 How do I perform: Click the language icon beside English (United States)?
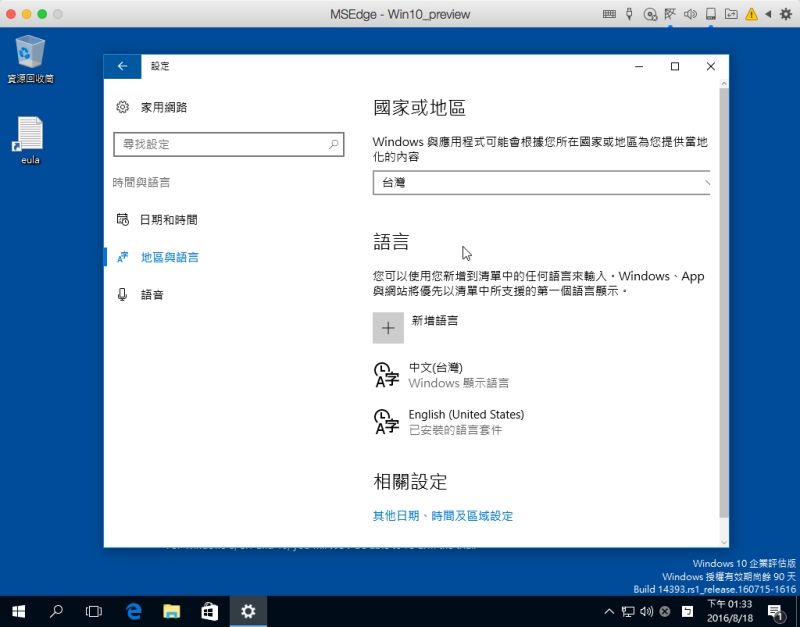pyautogui.click(x=387, y=422)
